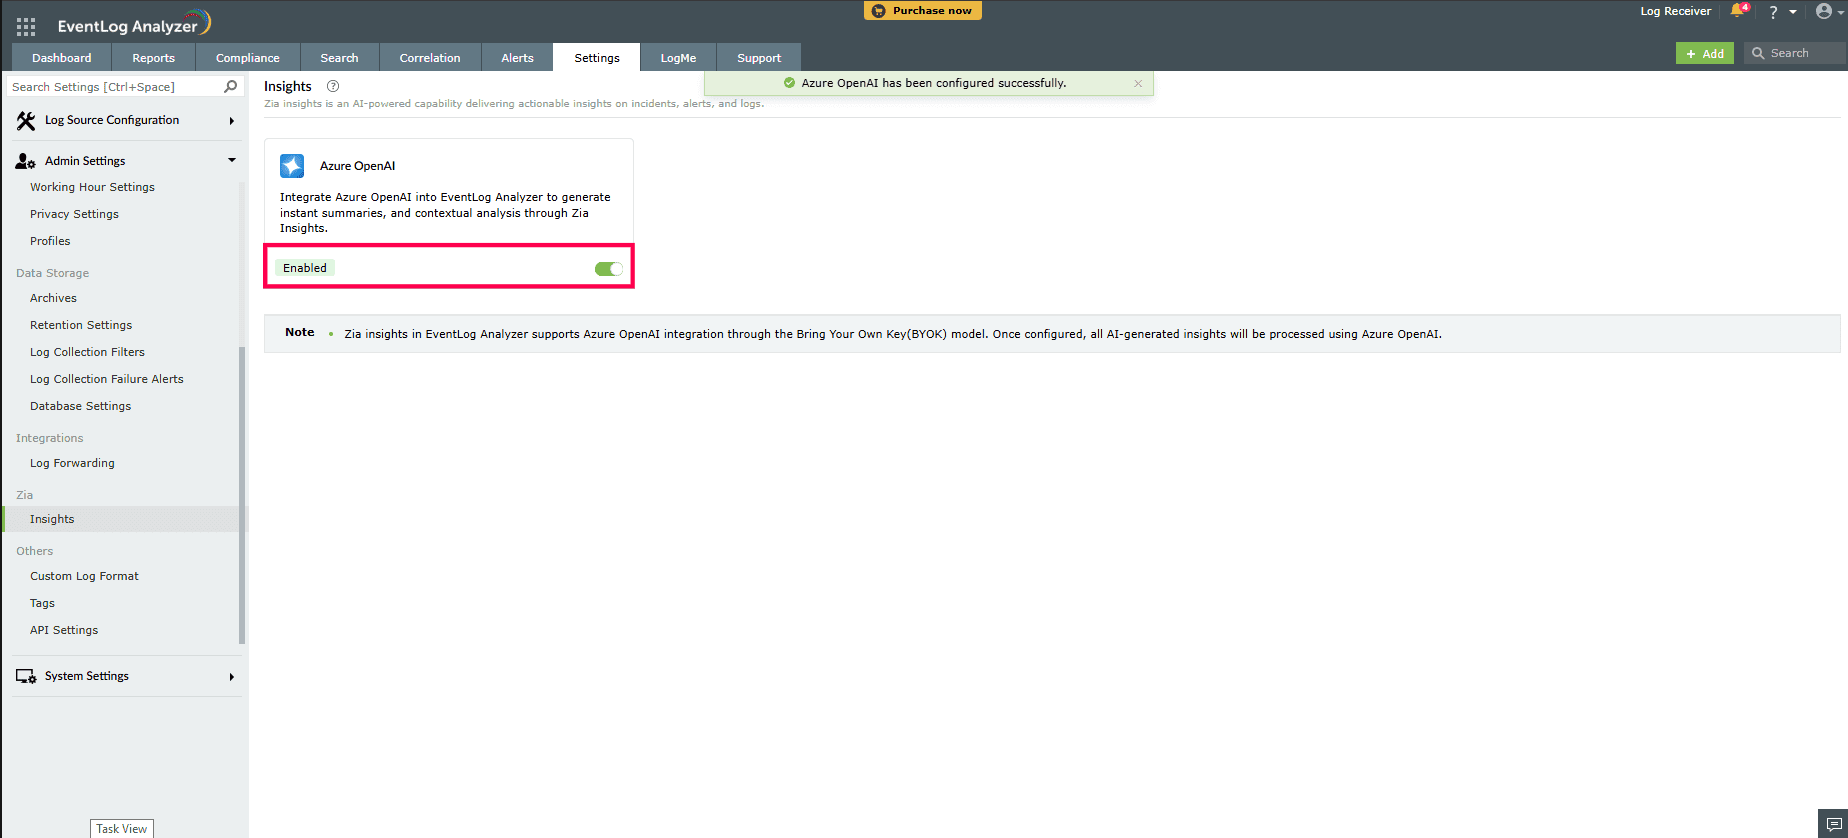The height and width of the screenshot is (838, 1848).
Task: Expand Log Source Configuration section
Action: click(x=232, y=121)
